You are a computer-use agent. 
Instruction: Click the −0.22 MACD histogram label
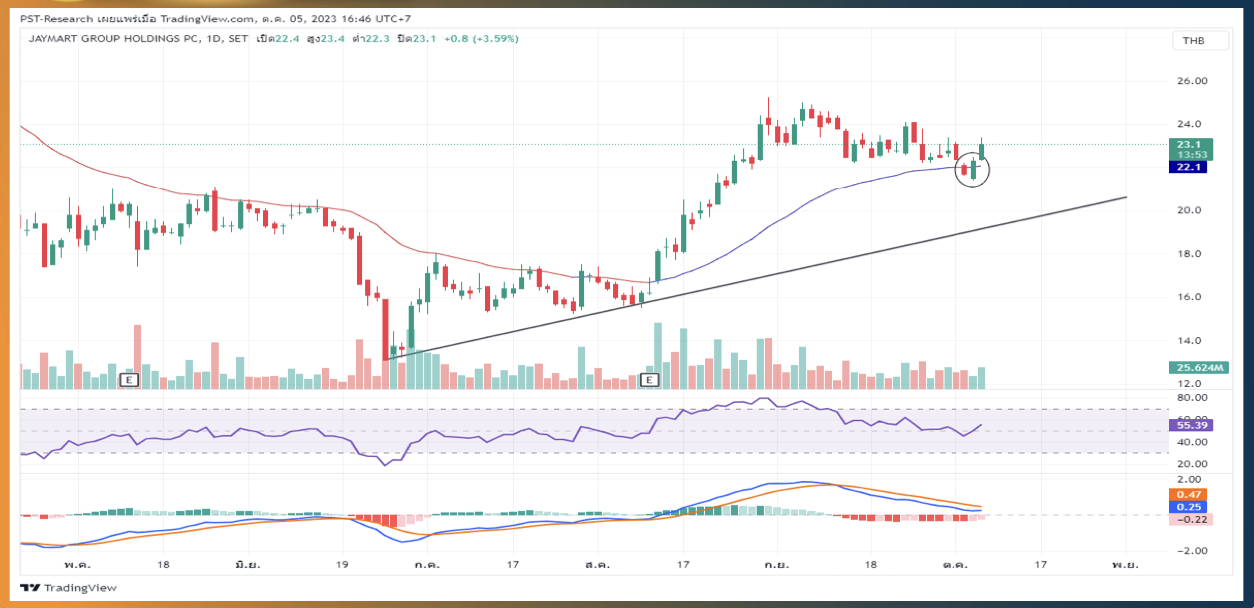click(1191, 520)
